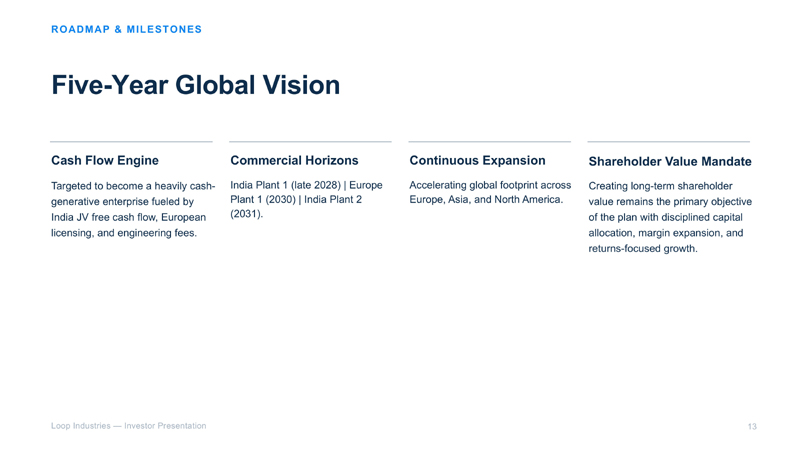
Task: Click the divider line above Continuous Expansion
Action: (490, 141)
